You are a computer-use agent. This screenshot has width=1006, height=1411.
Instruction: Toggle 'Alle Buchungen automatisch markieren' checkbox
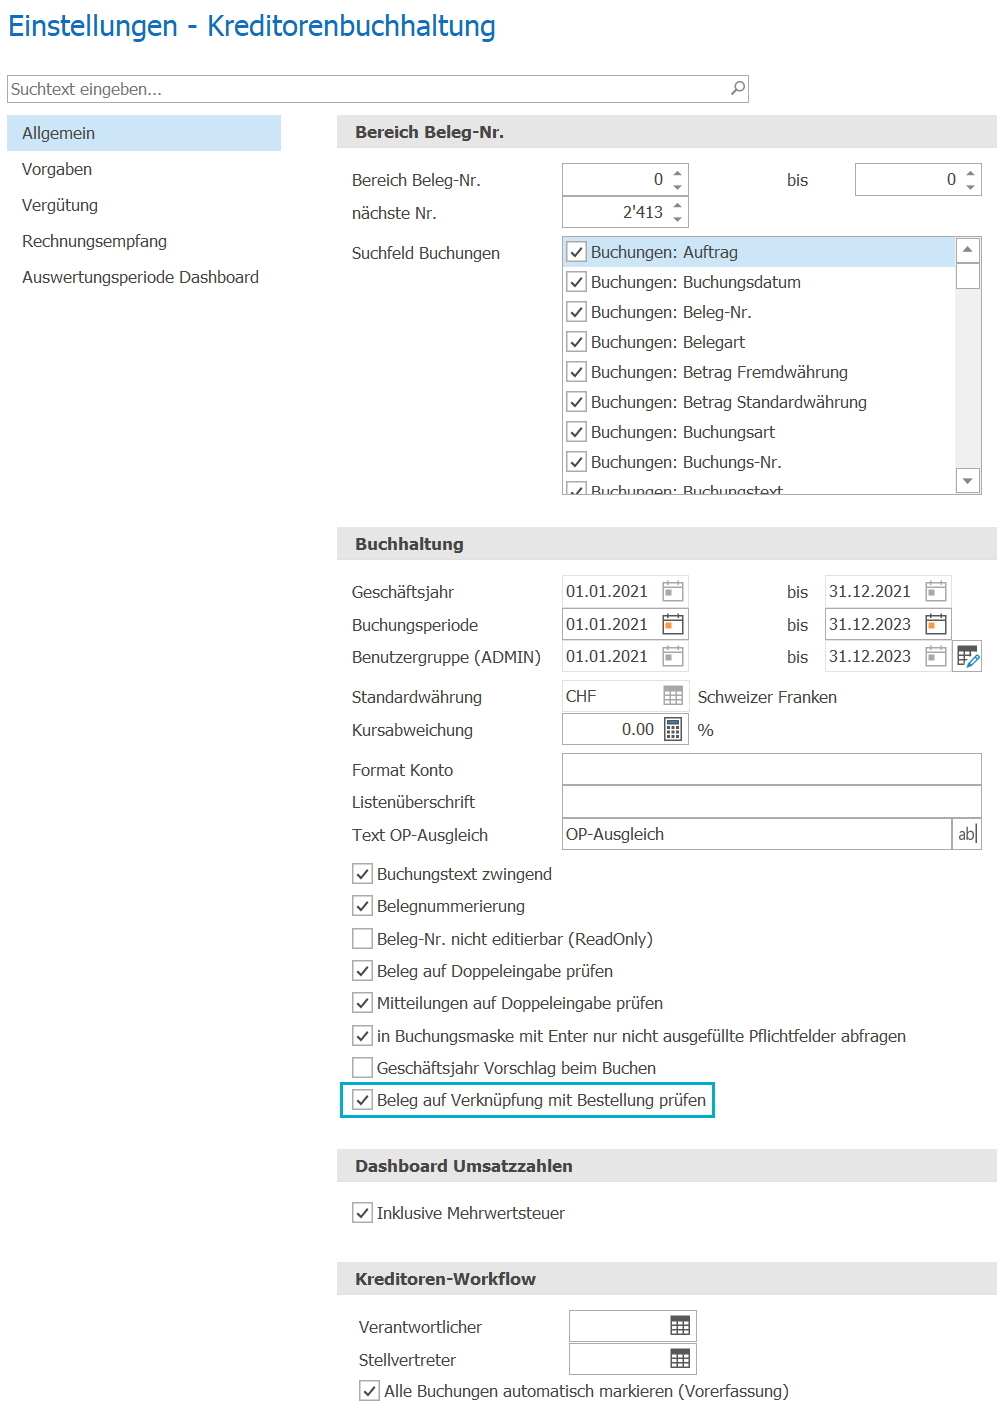point(369,1391)
